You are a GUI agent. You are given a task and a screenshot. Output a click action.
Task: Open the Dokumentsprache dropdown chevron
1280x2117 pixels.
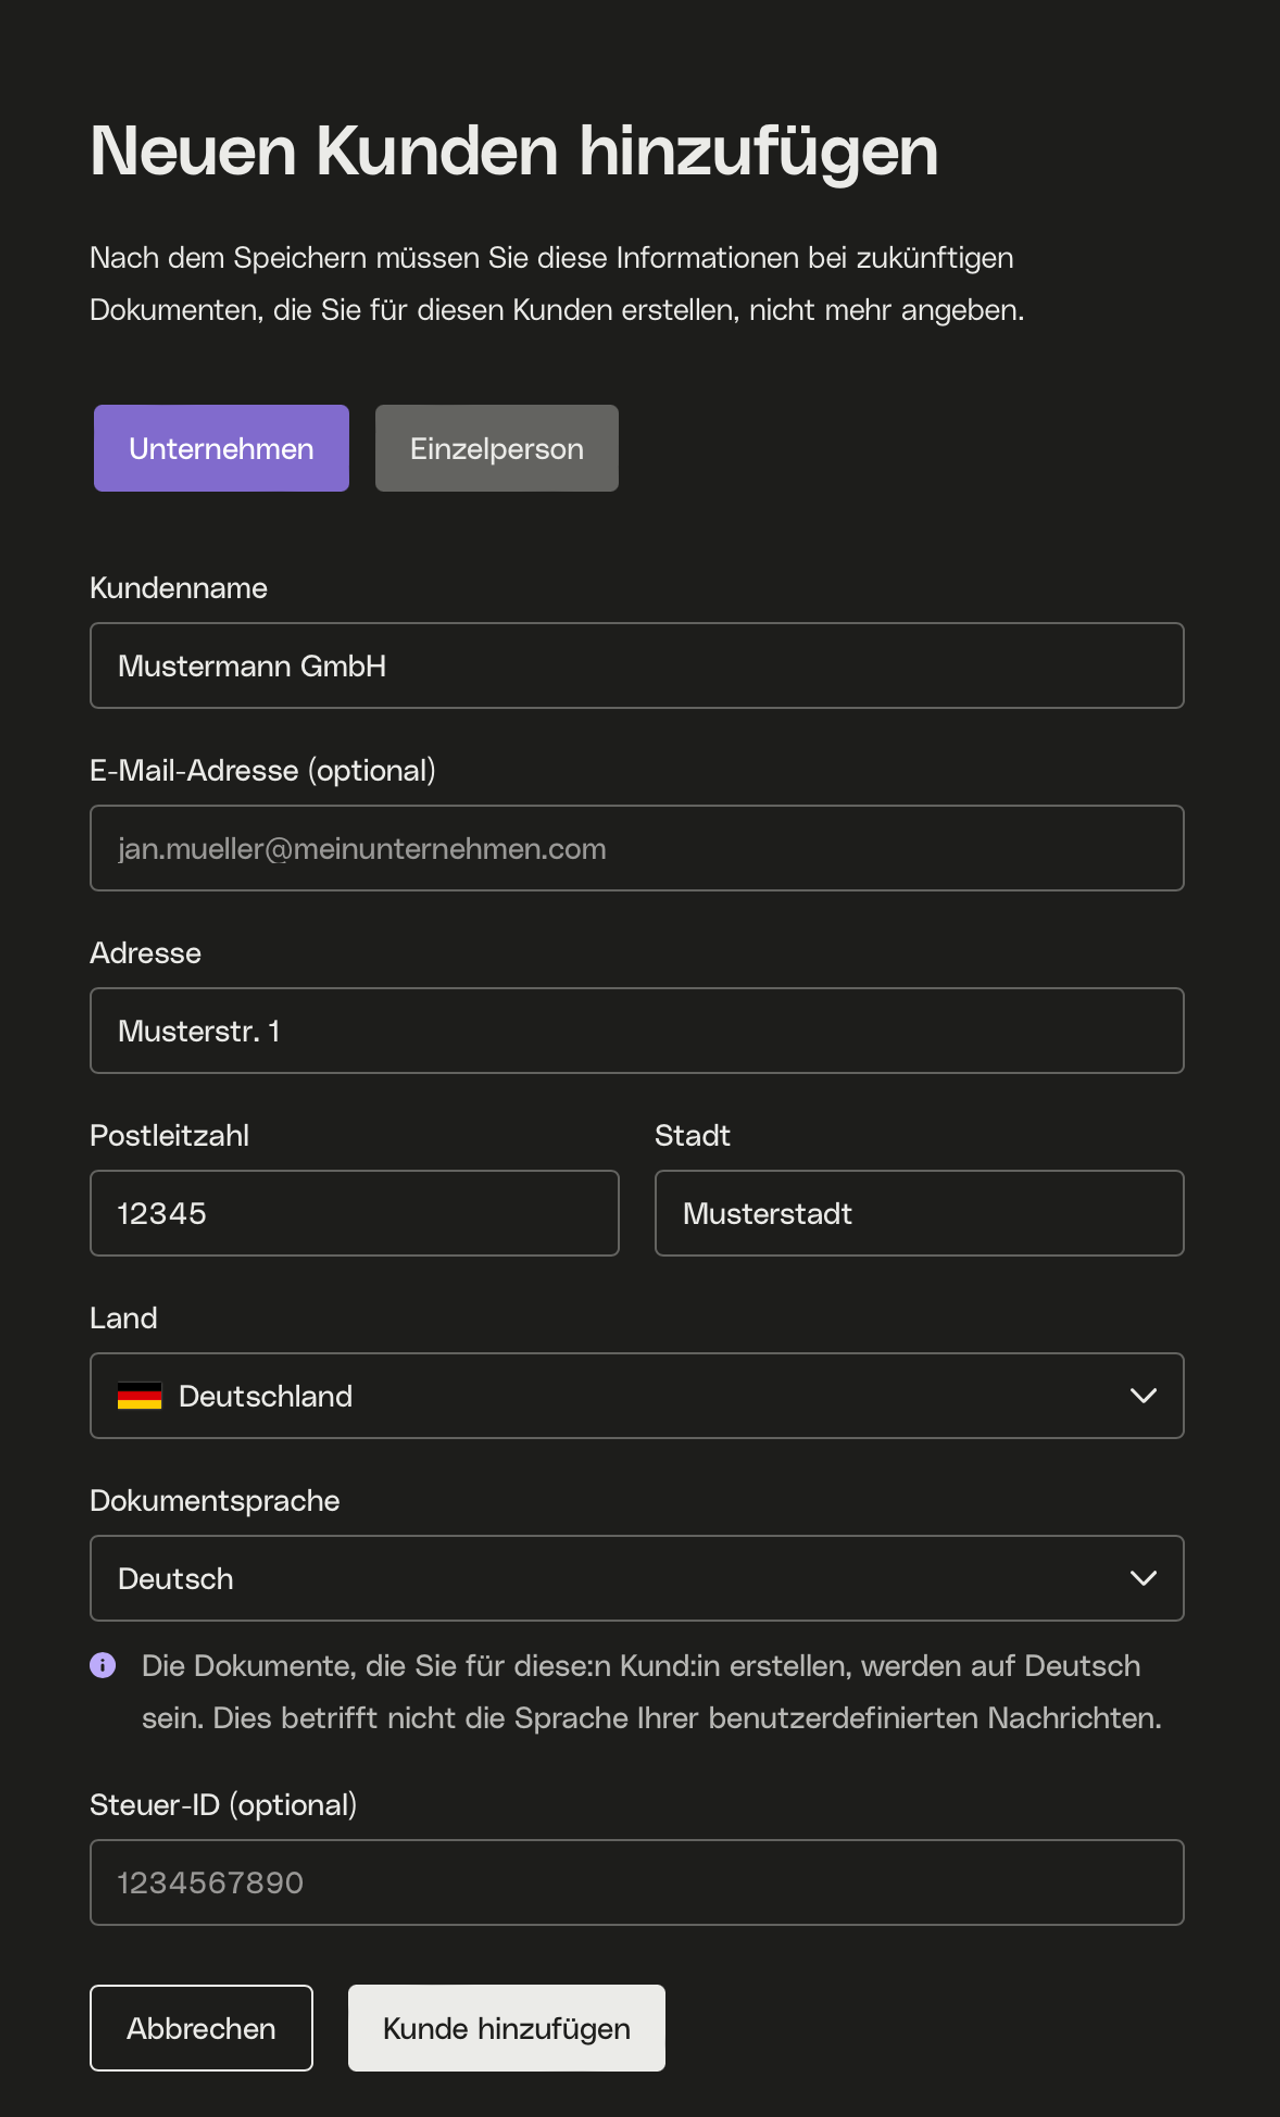click(1143, 1578)
